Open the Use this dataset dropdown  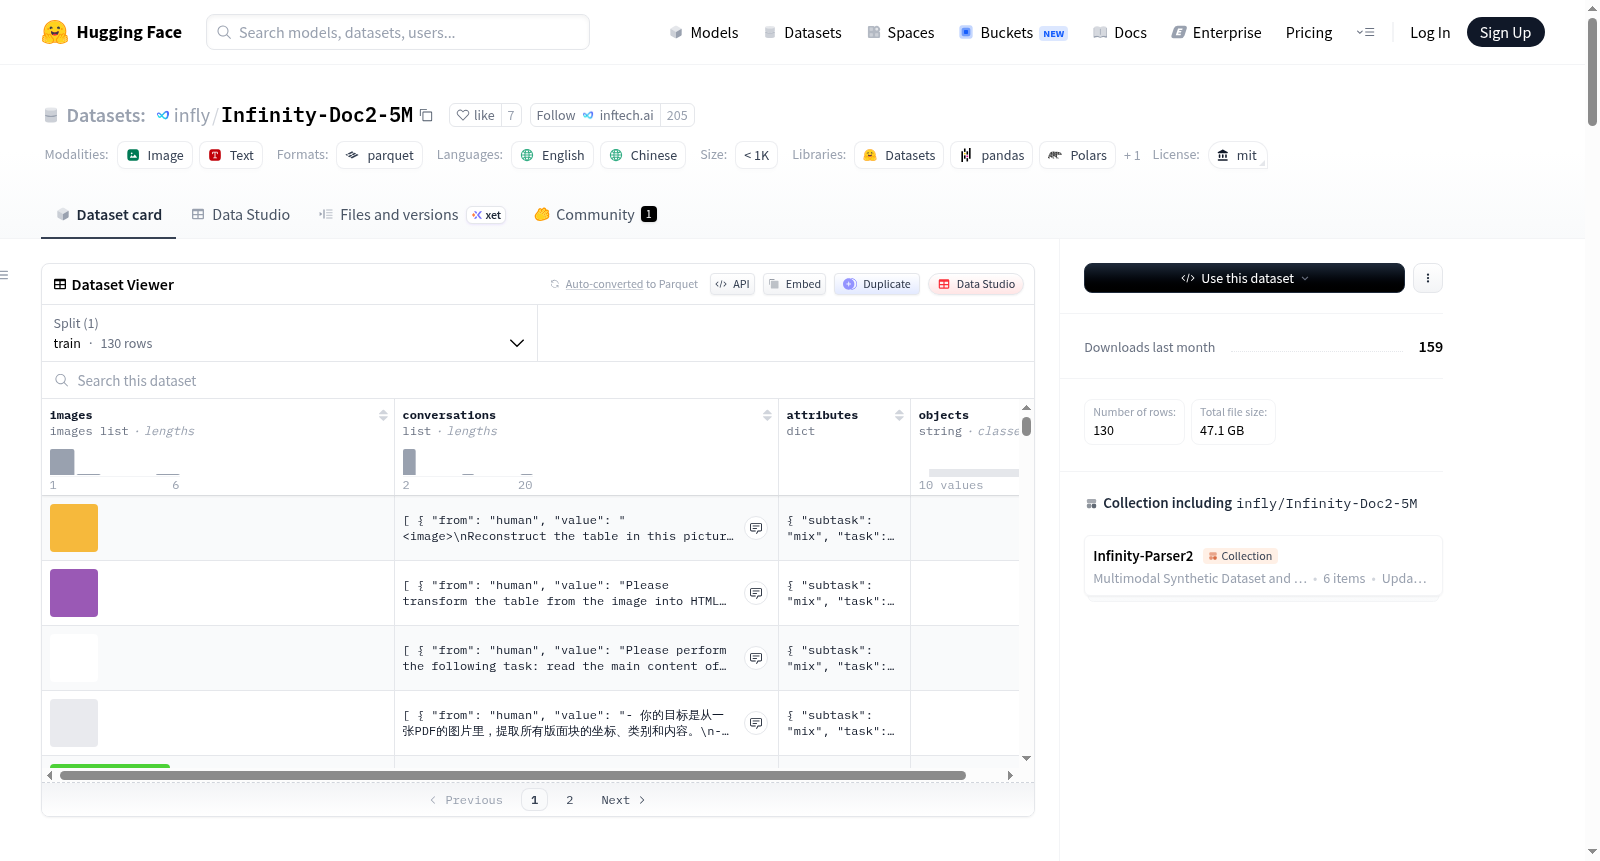coord(1244,278)
